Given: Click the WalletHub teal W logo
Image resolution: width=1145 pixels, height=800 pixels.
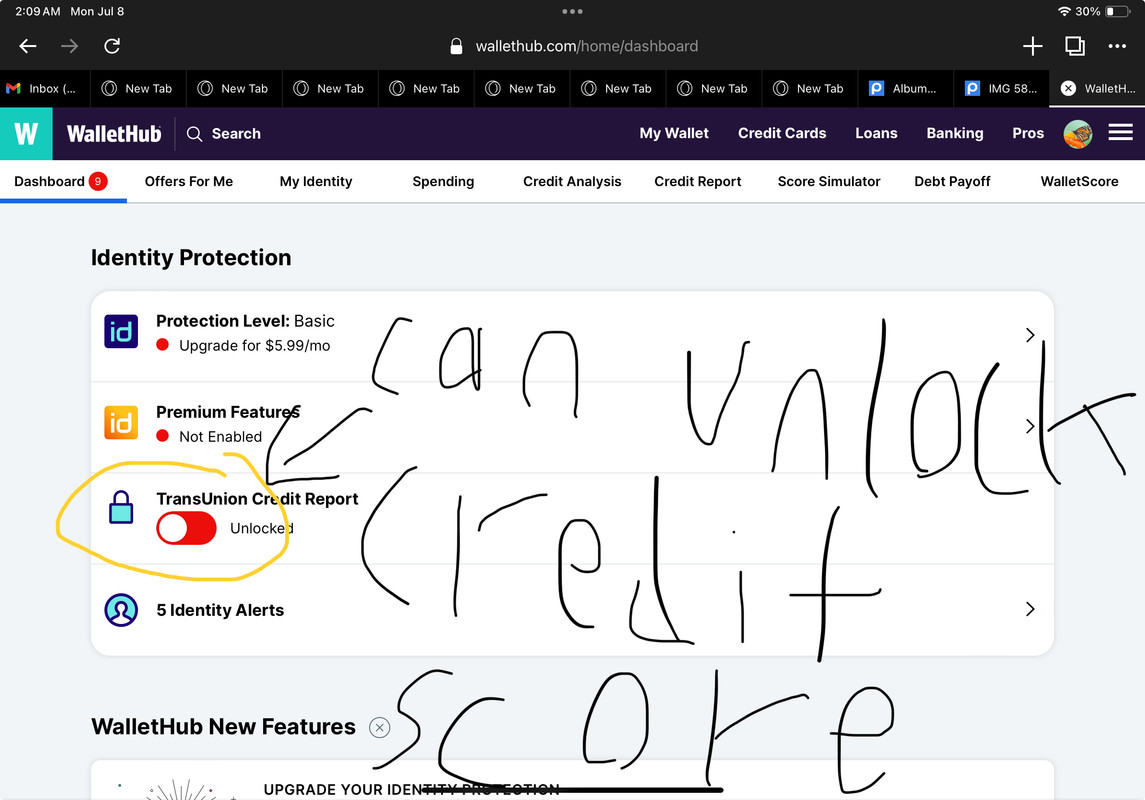Looking at the screenshot, I should 26,134.
